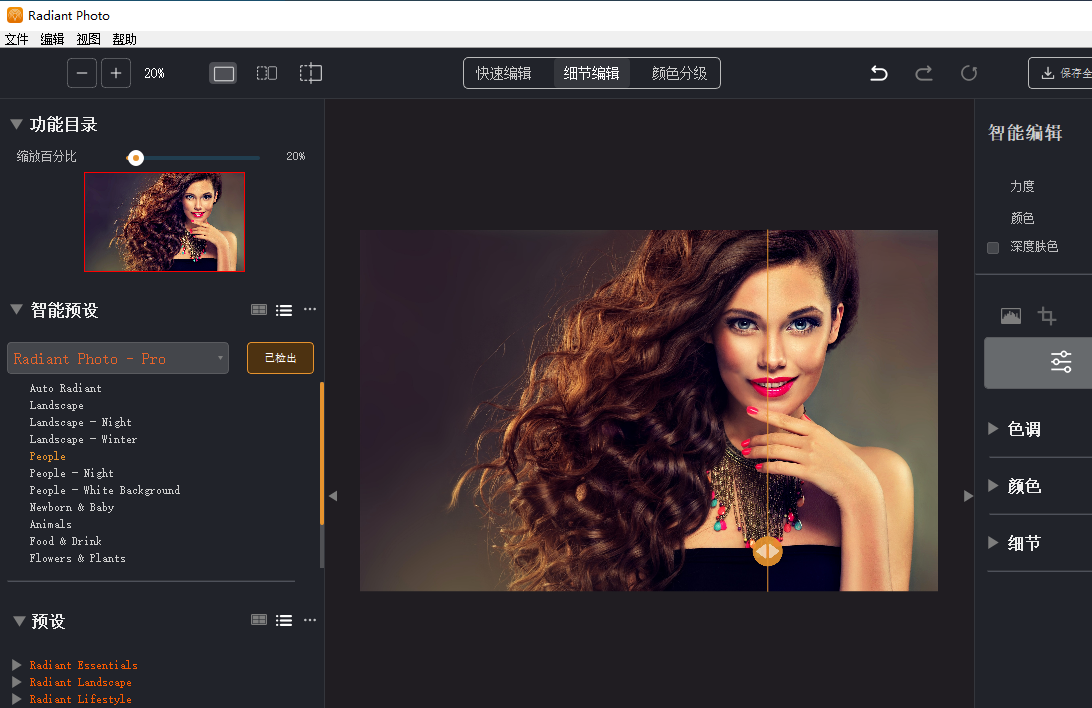Image resolution: width=1092 pixels, height=708 pixels.
Task: Collapse the left panel arrow
Action: (333, 496)
